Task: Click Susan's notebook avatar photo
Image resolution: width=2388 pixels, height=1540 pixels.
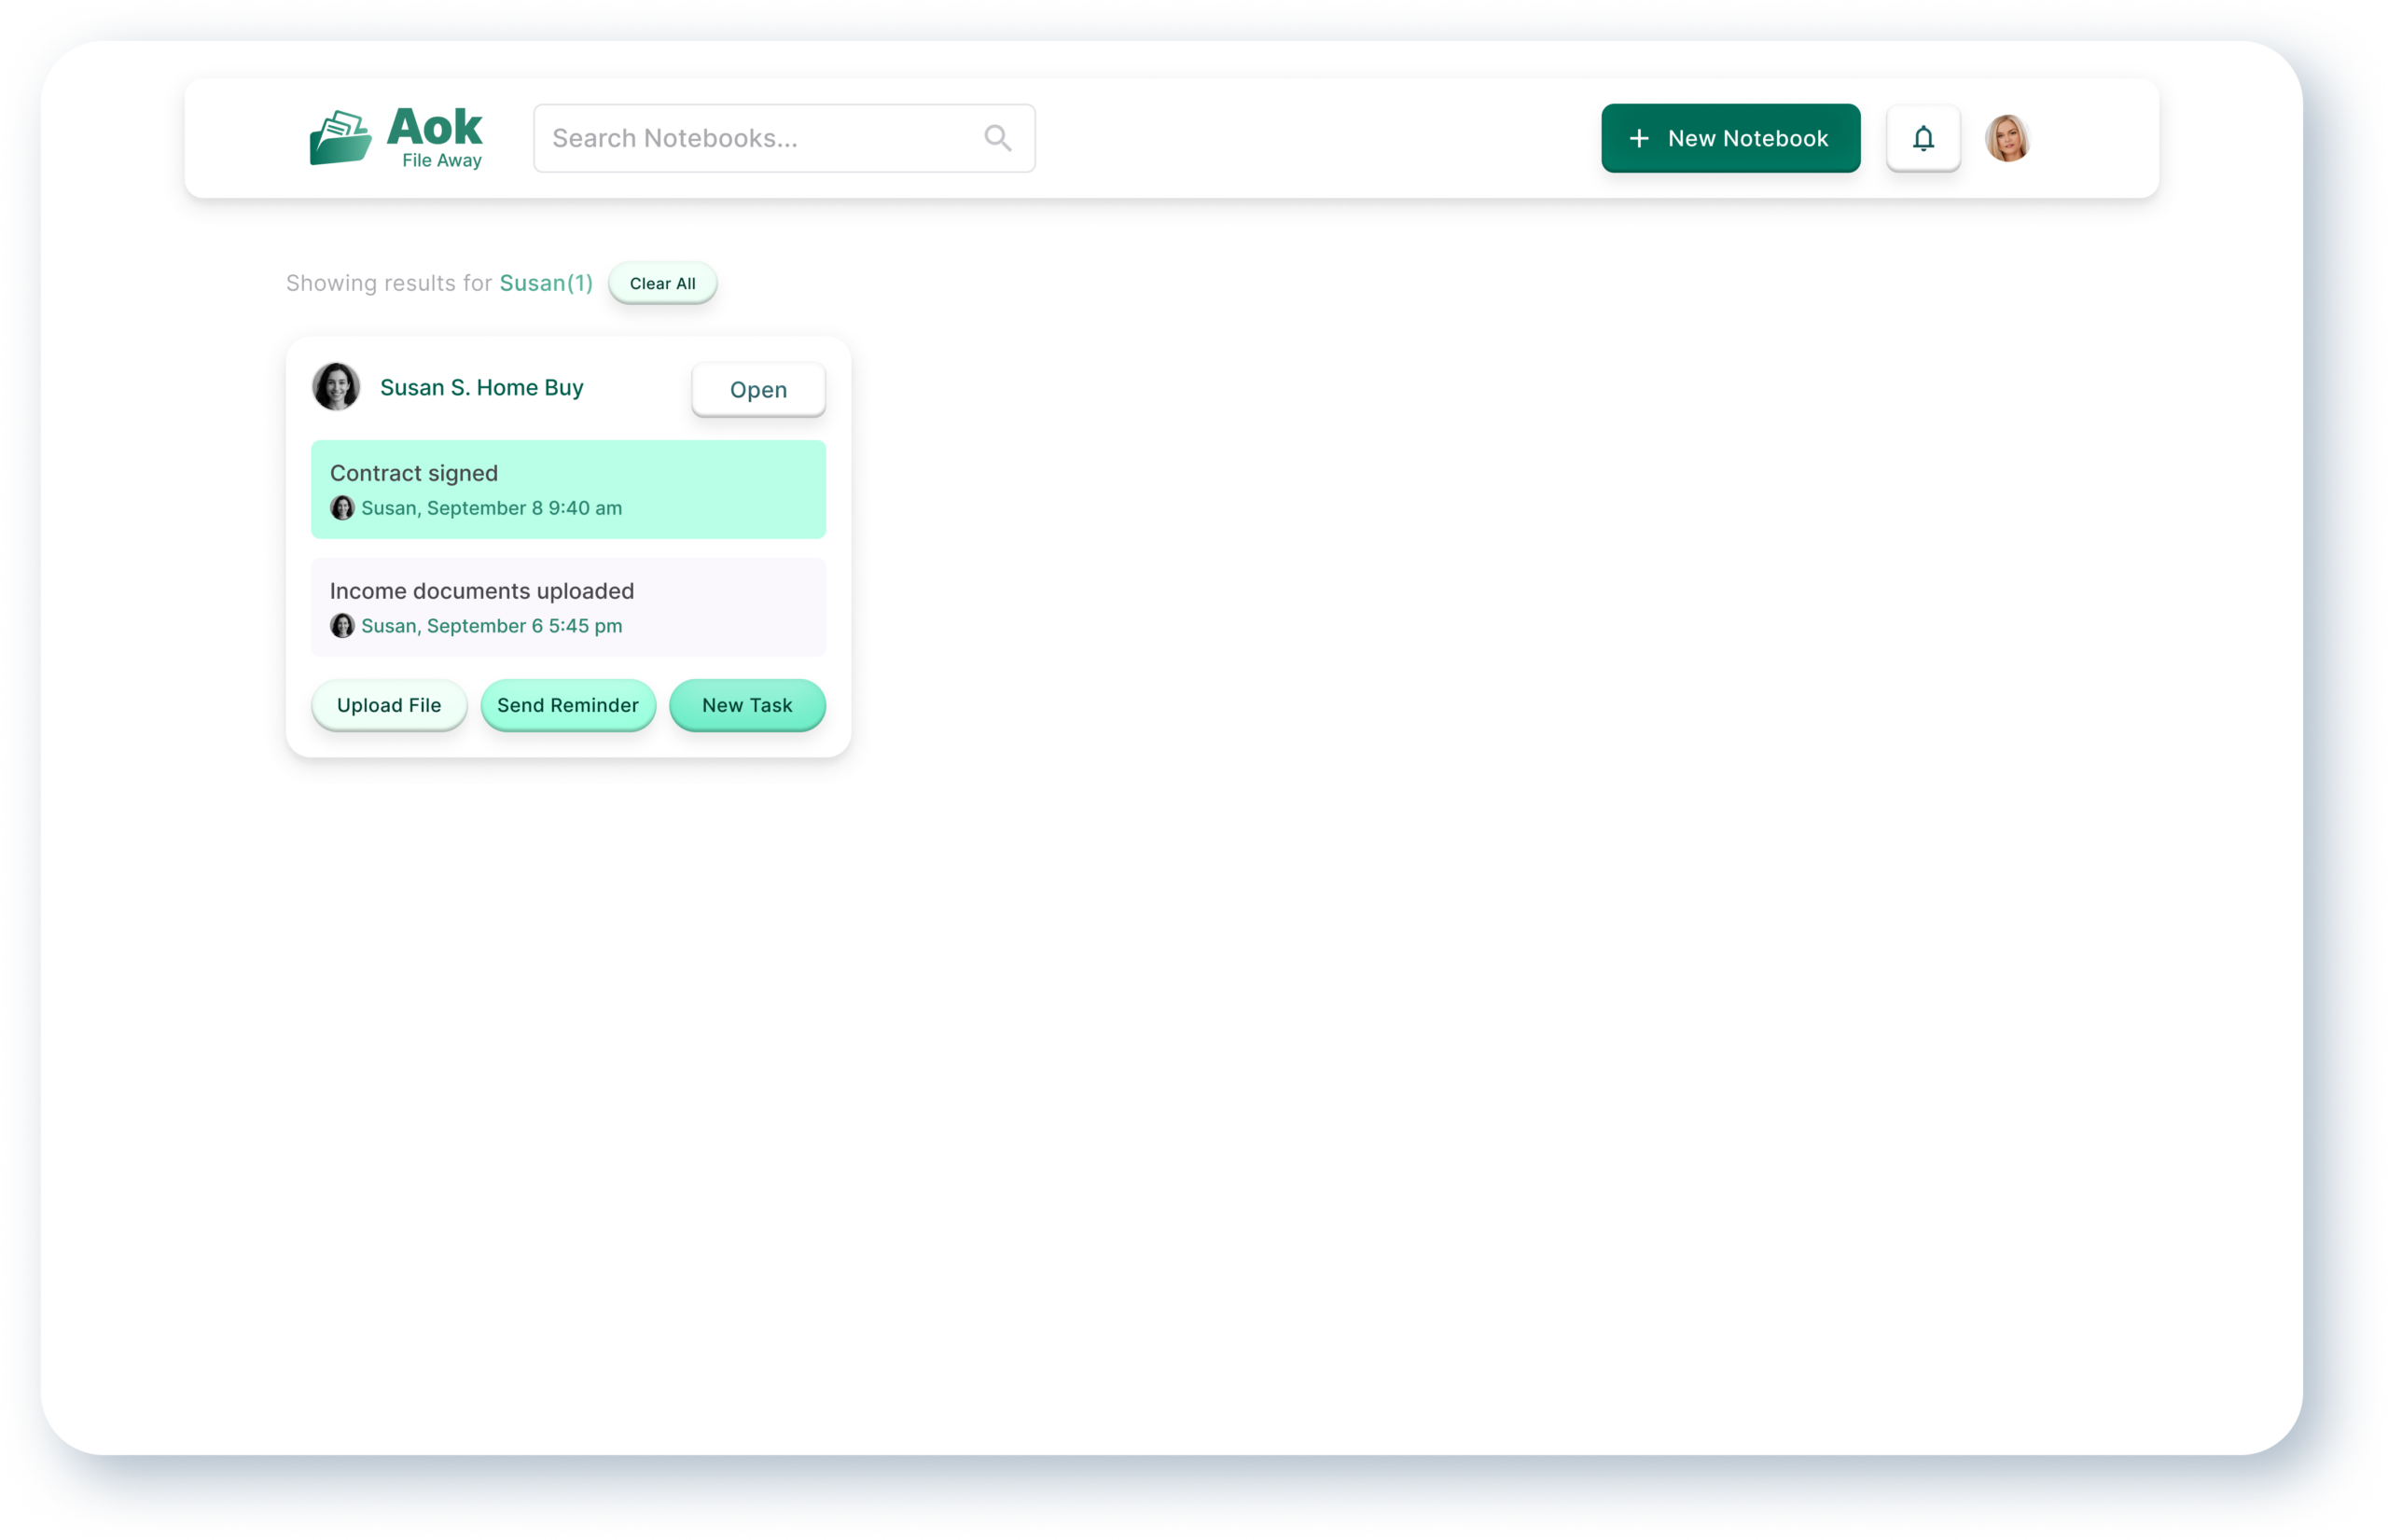Action: click(x=336, y=387)
